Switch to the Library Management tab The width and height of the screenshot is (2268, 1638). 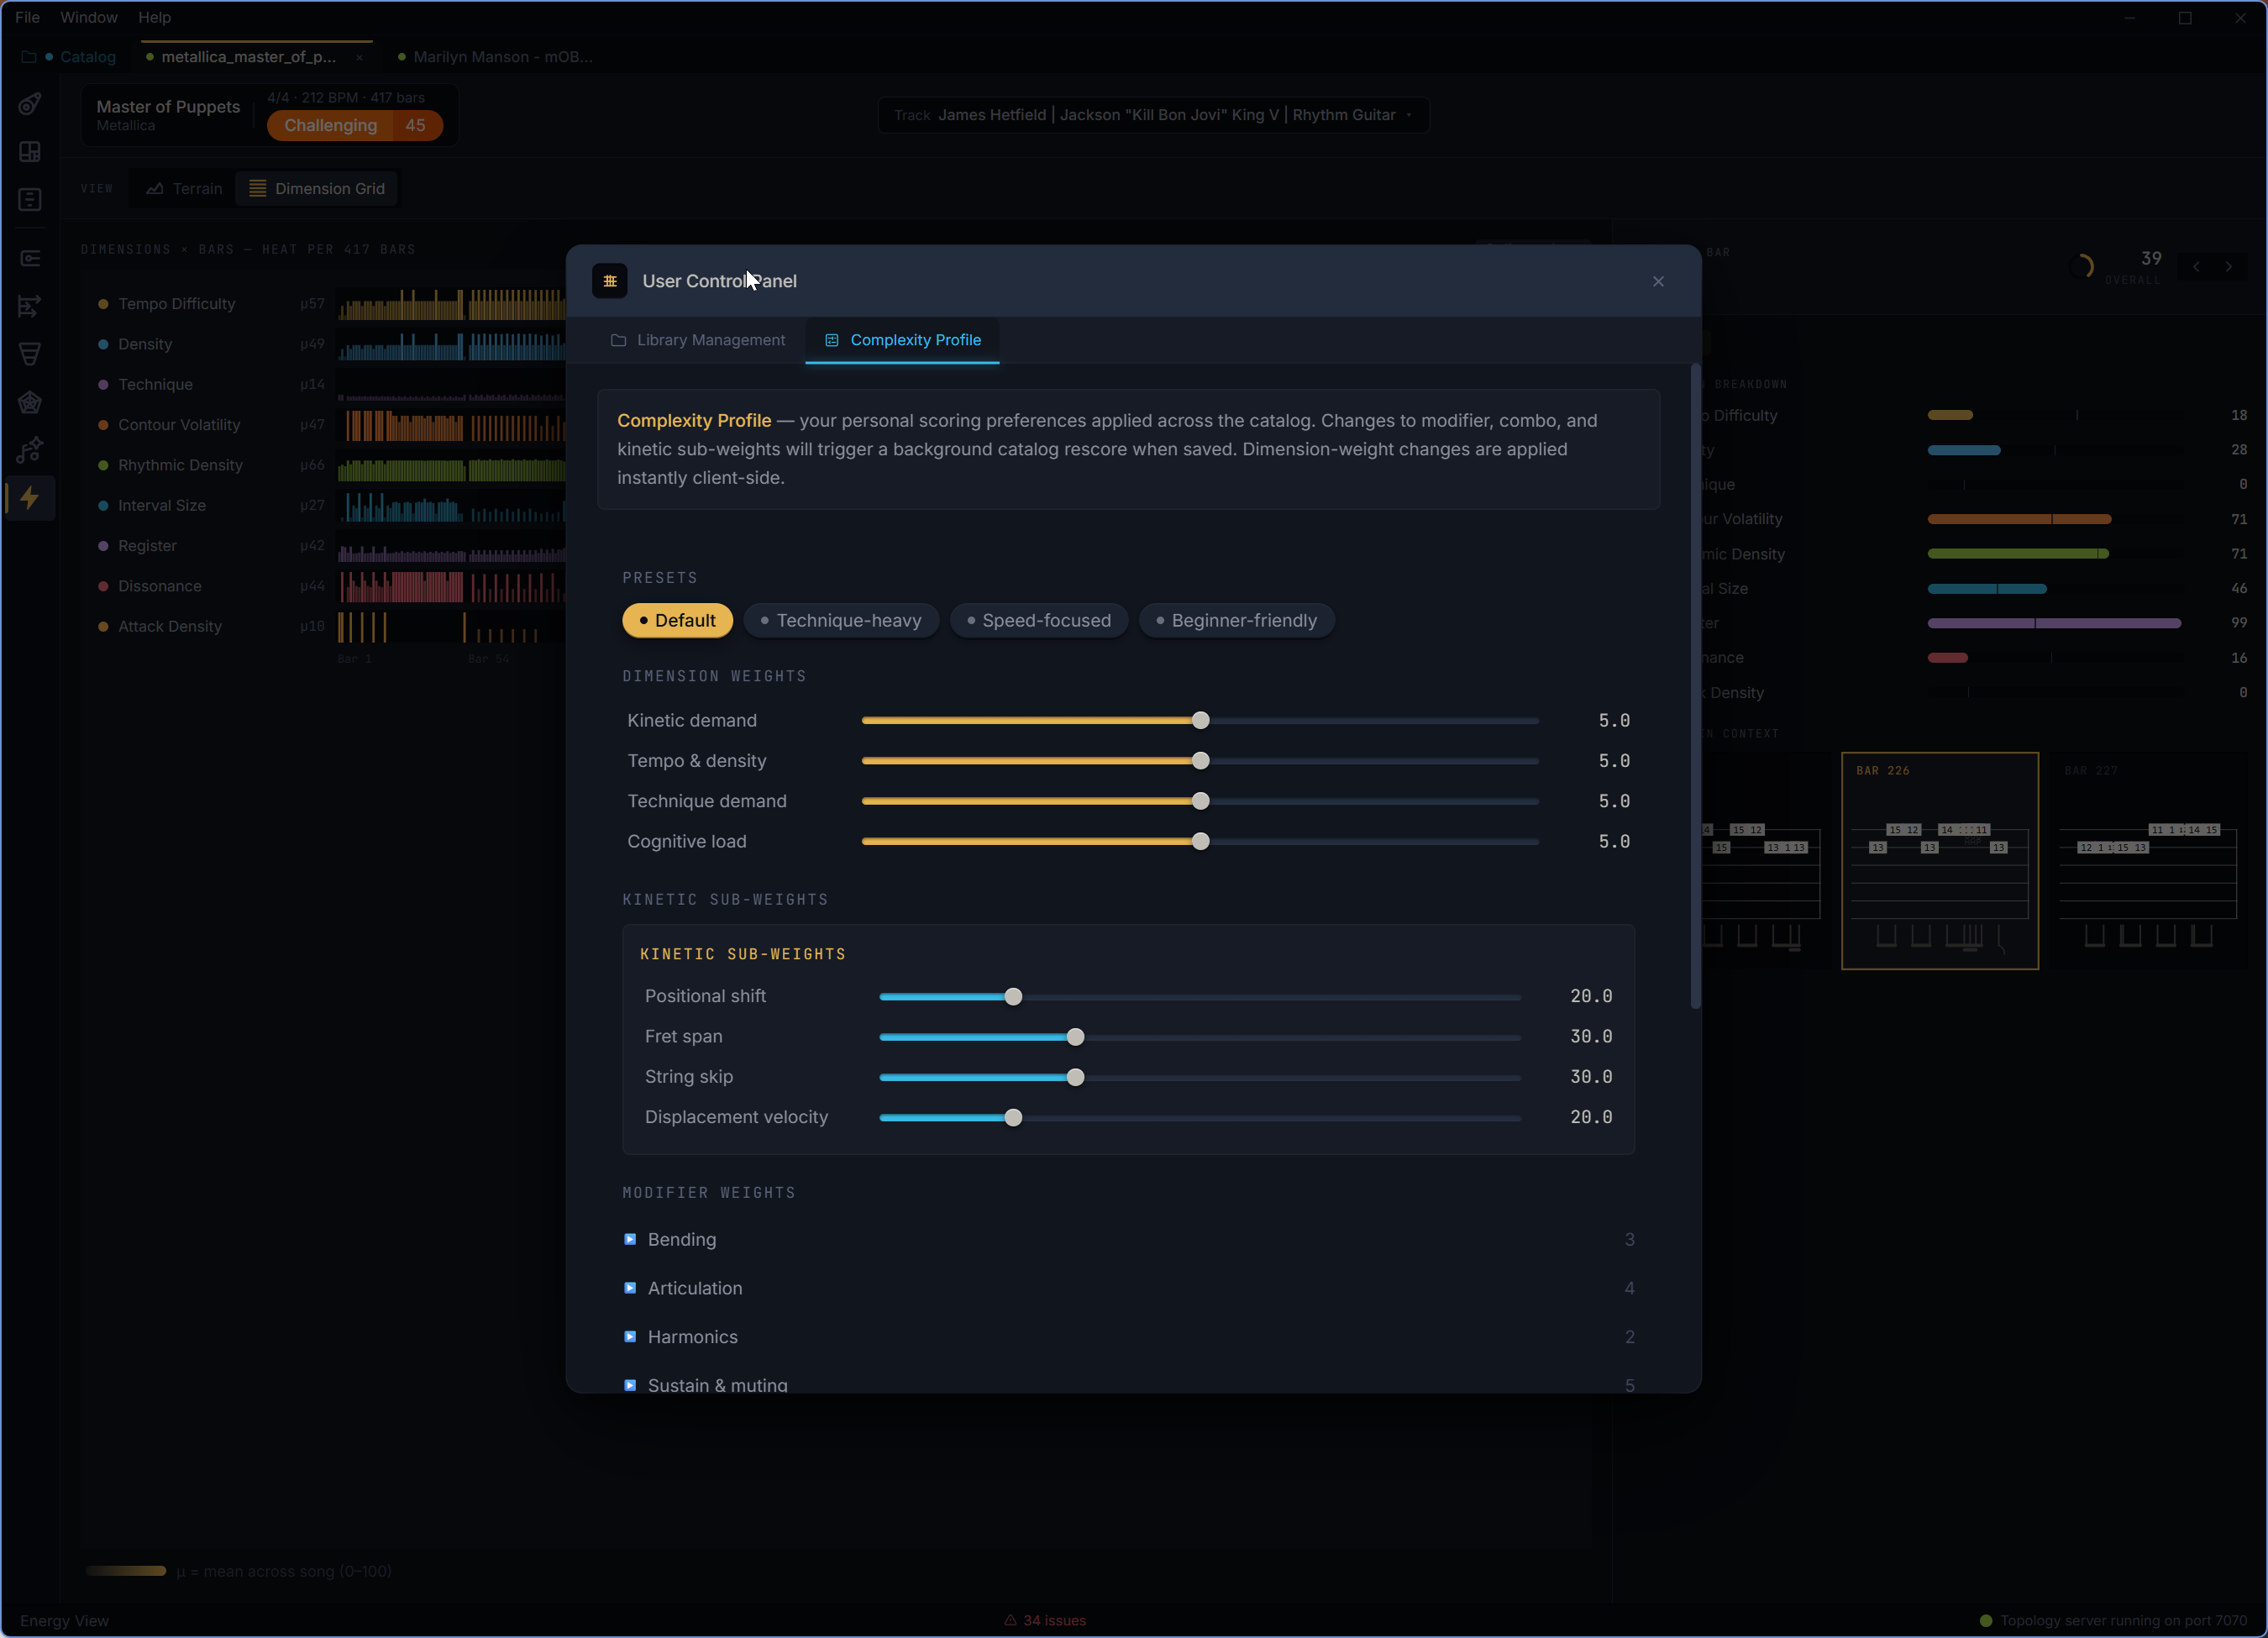click(698, 340)
